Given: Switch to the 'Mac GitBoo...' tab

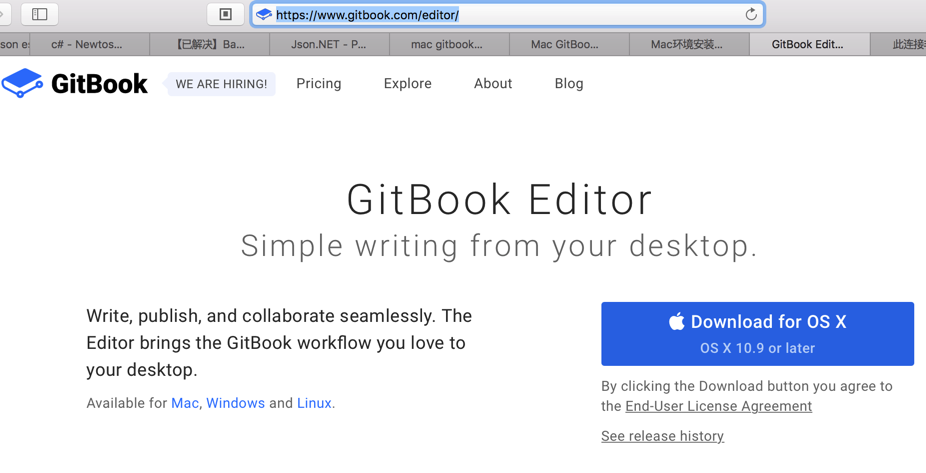Looking at the screenshot, I should point(565,44).
